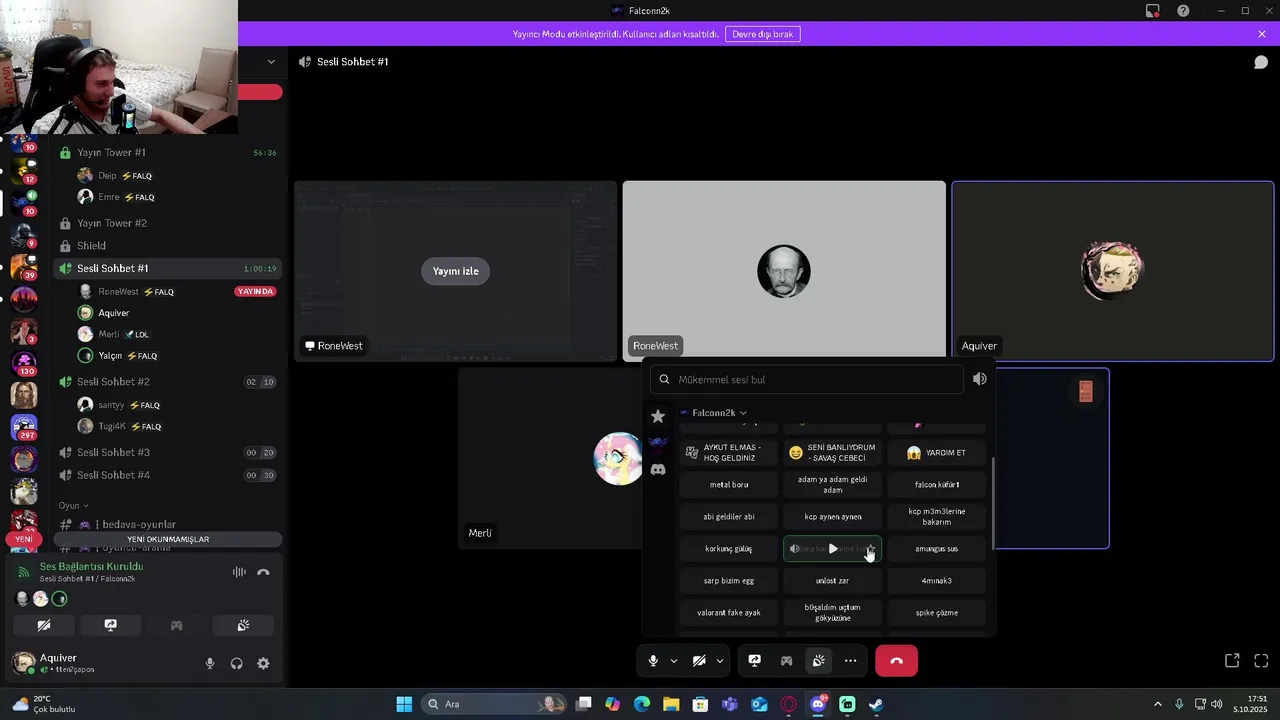The width and height of the screenshot is (1280, 720).
Task: Play AYKUT ELMAS - HOŞ GELDİNİZ sound
Action: point(729,453)
